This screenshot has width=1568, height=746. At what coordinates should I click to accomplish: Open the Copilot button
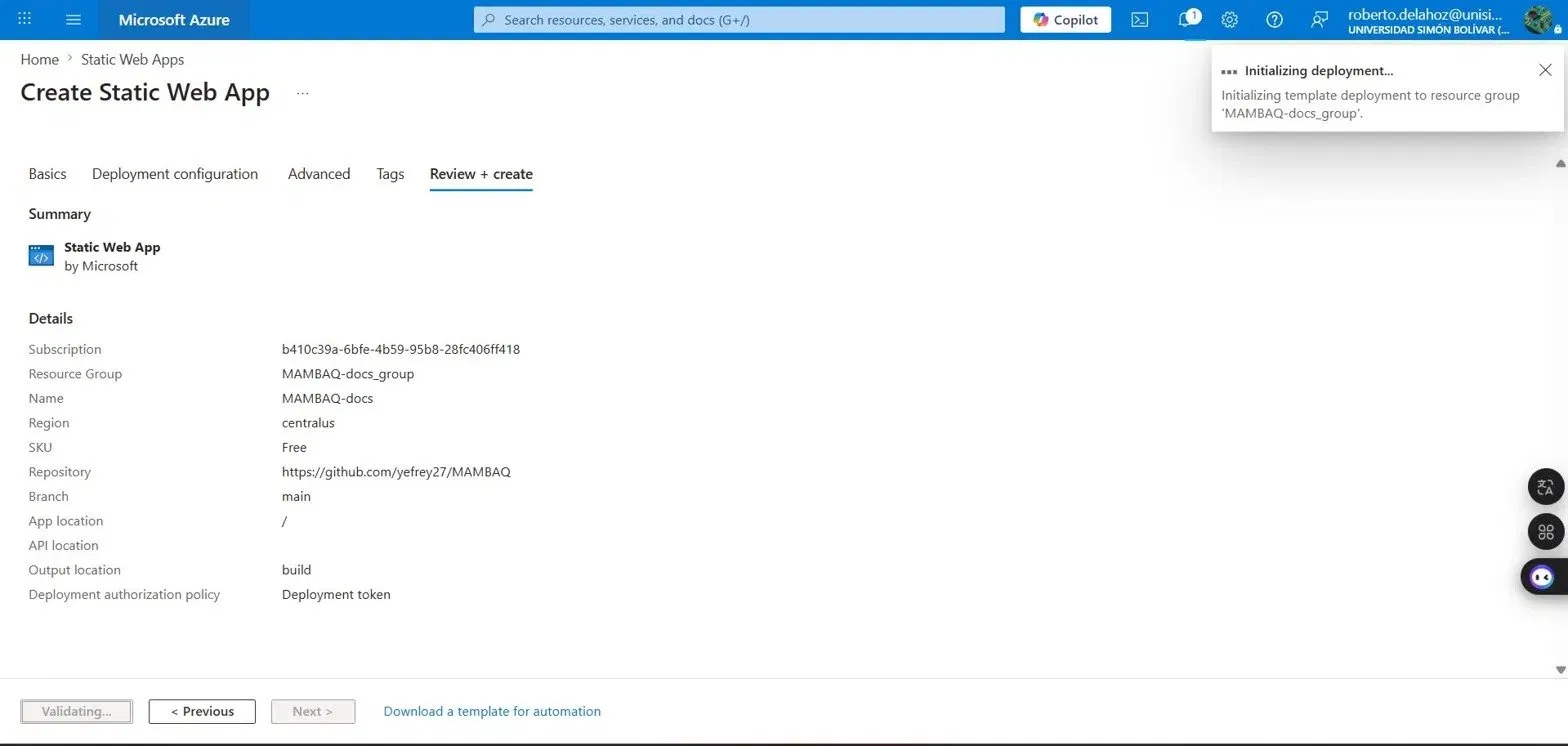[1065, 19]
